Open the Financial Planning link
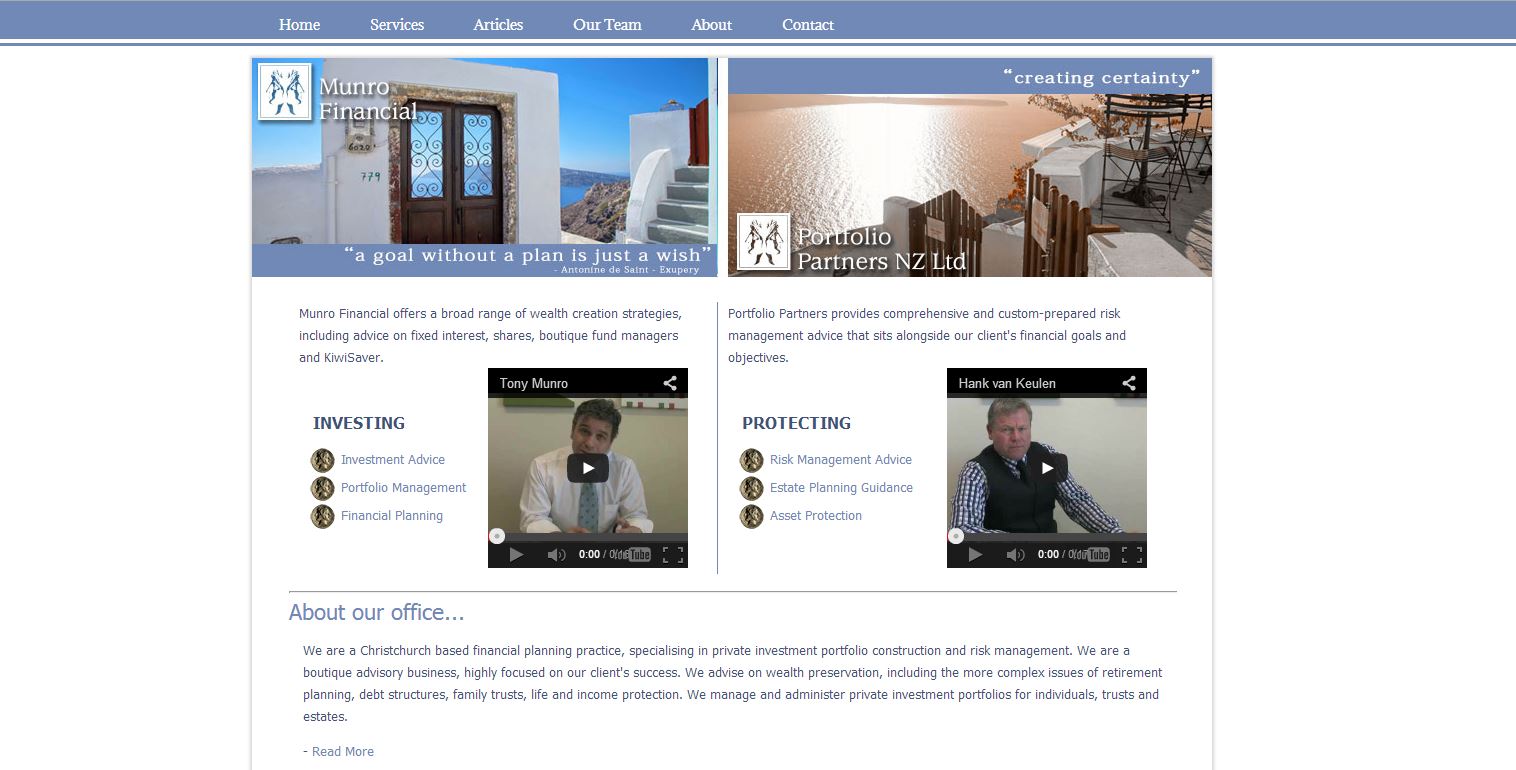 click(x=392, y=516)
